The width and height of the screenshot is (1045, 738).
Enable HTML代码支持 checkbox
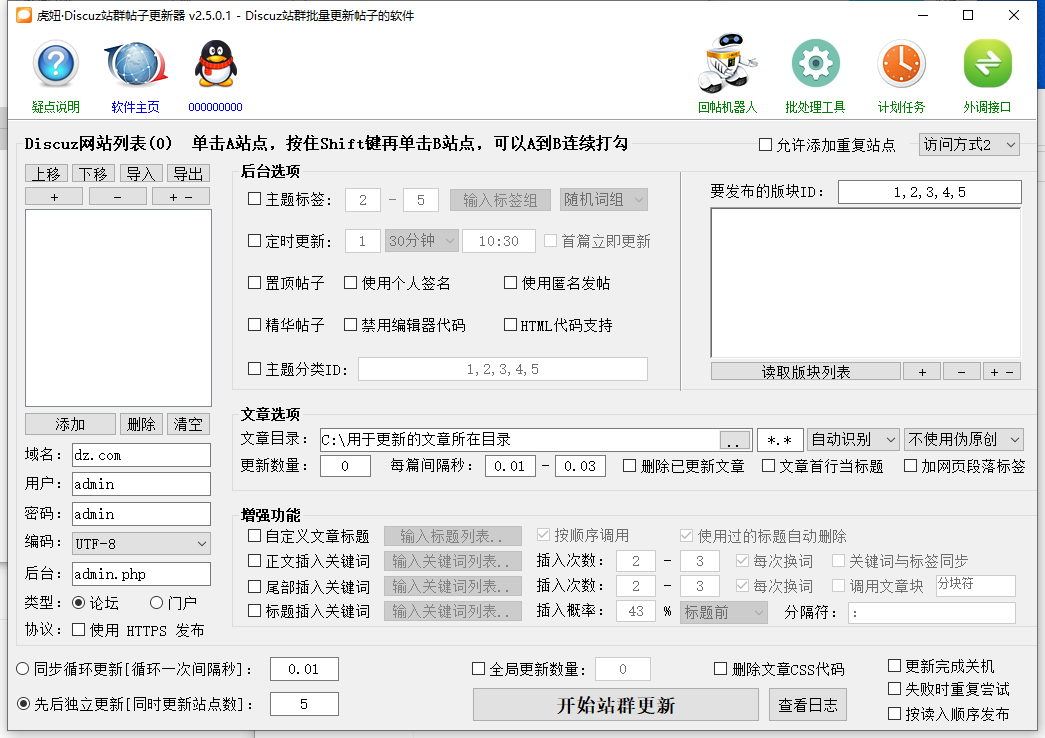coord(511,325)
